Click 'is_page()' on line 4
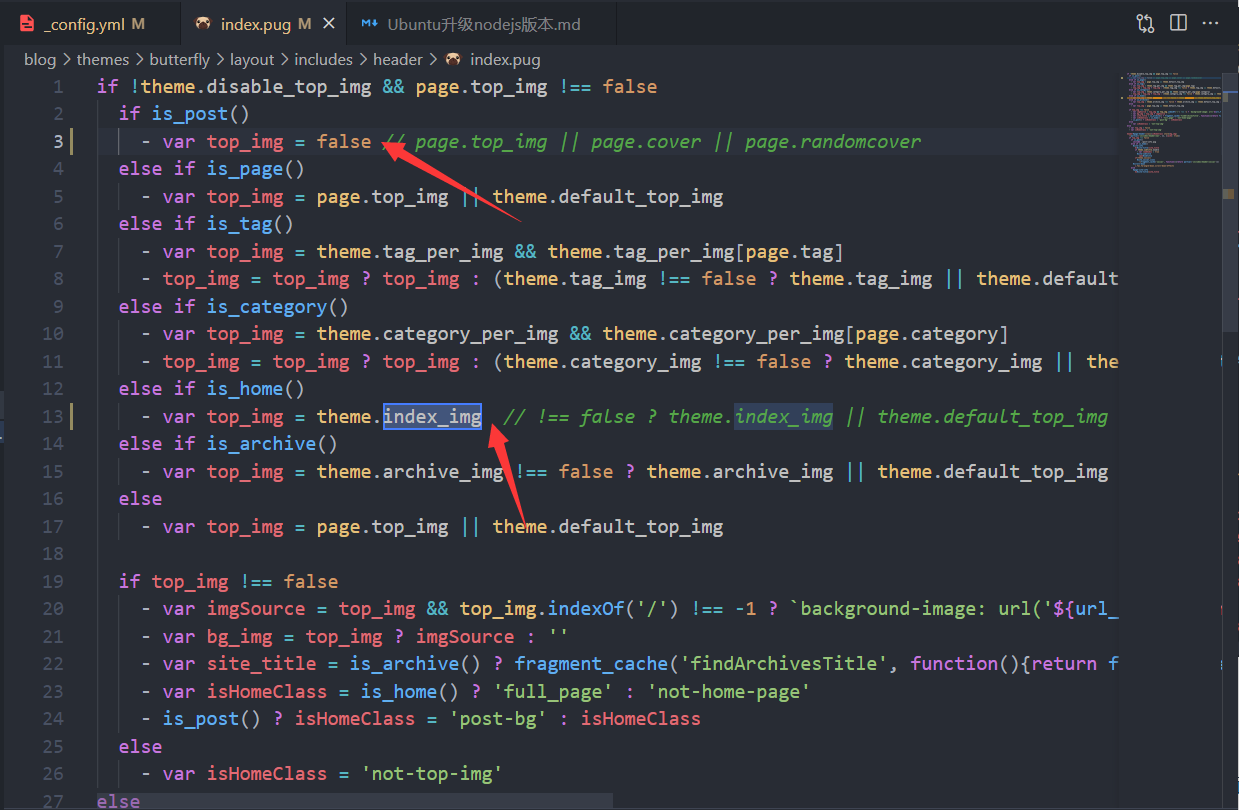Viewport: 1239px width, 810px height. click(256, 169)
